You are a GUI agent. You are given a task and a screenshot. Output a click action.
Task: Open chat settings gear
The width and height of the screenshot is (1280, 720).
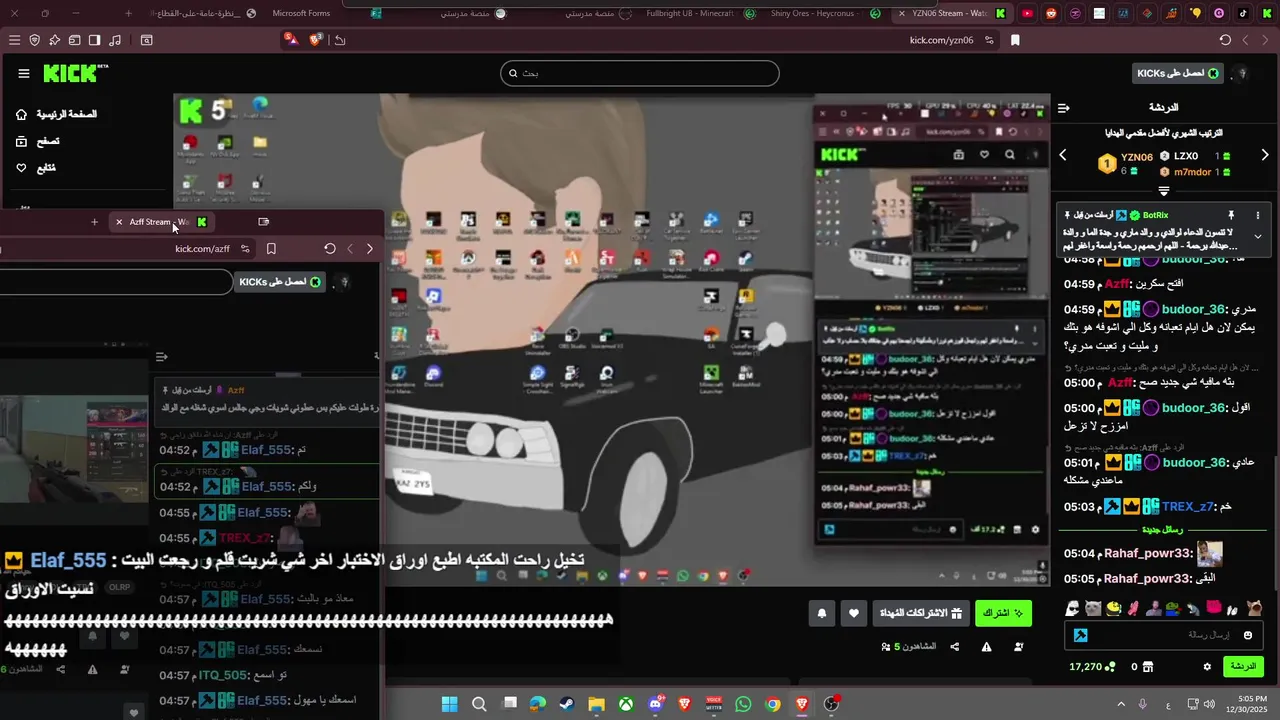pos(1207,667)
